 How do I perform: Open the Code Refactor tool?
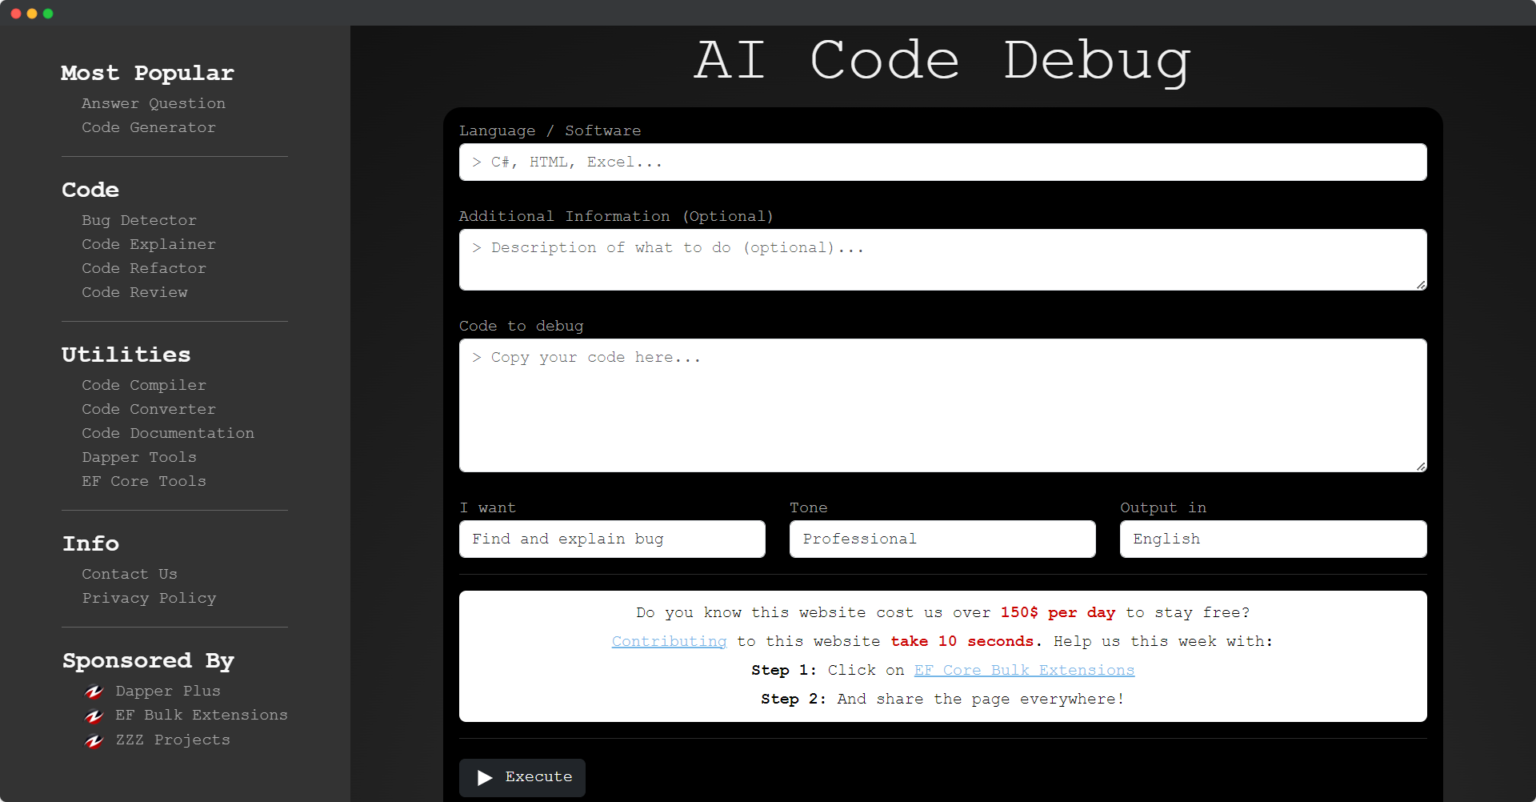click(x=143, y=268)
